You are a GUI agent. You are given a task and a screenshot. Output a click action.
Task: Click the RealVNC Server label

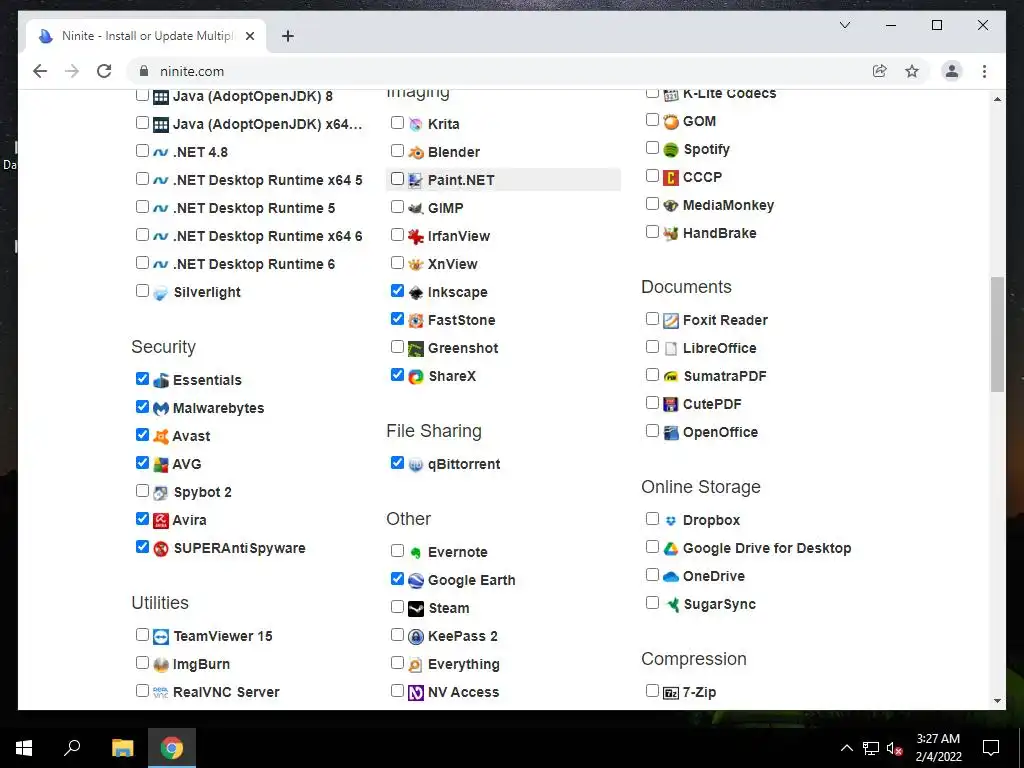click(x=226, y=692)
